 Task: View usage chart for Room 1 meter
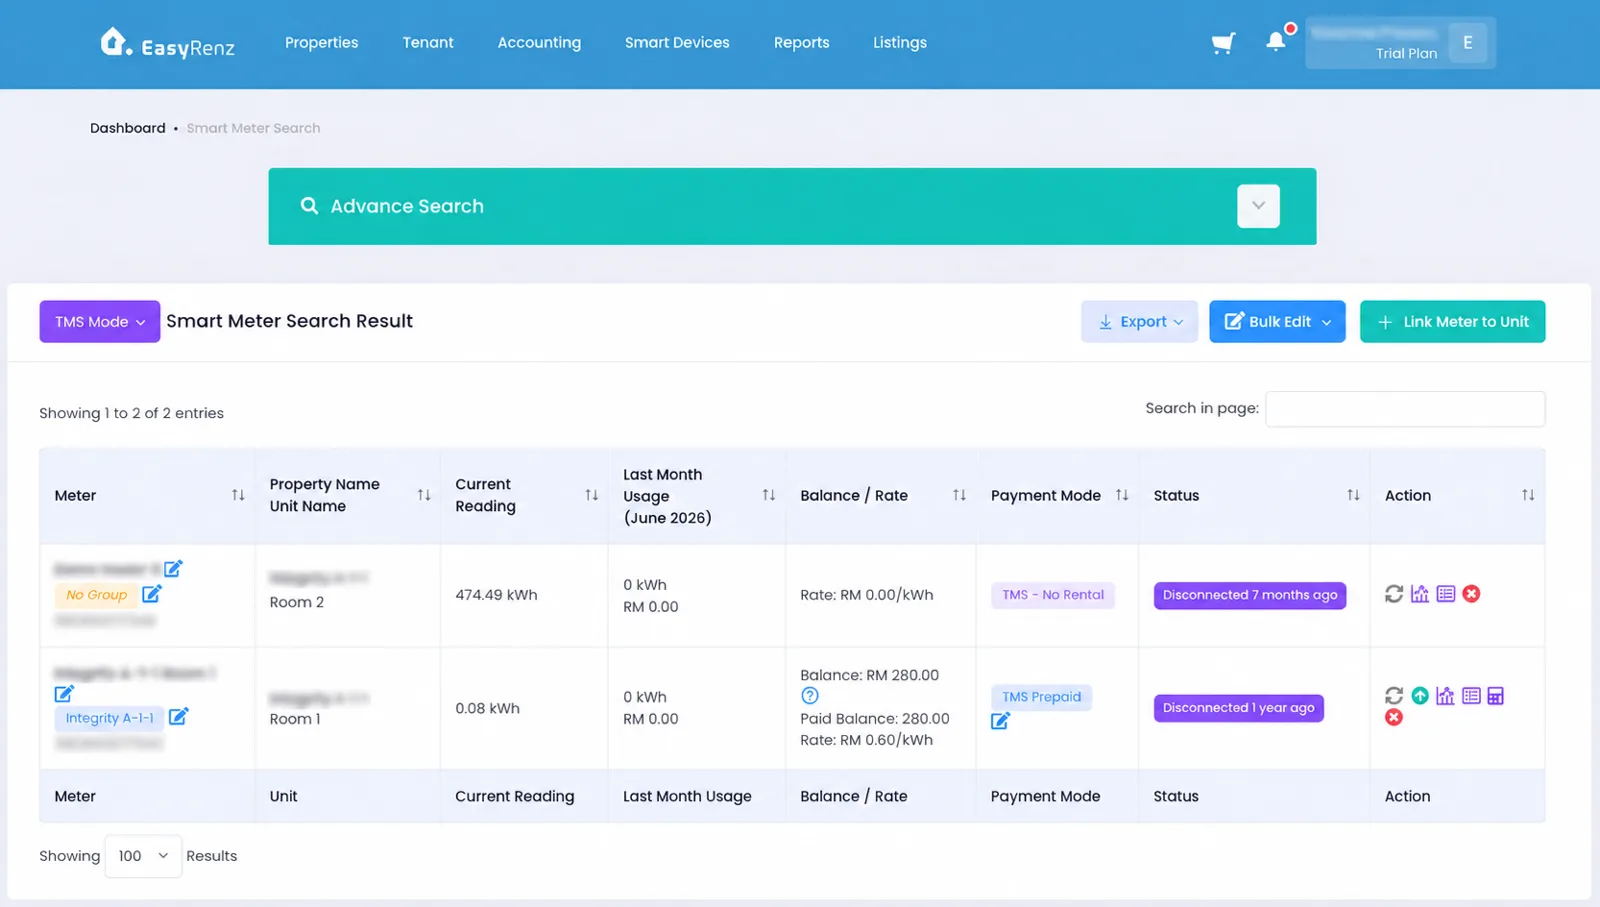coord(1445,696)
